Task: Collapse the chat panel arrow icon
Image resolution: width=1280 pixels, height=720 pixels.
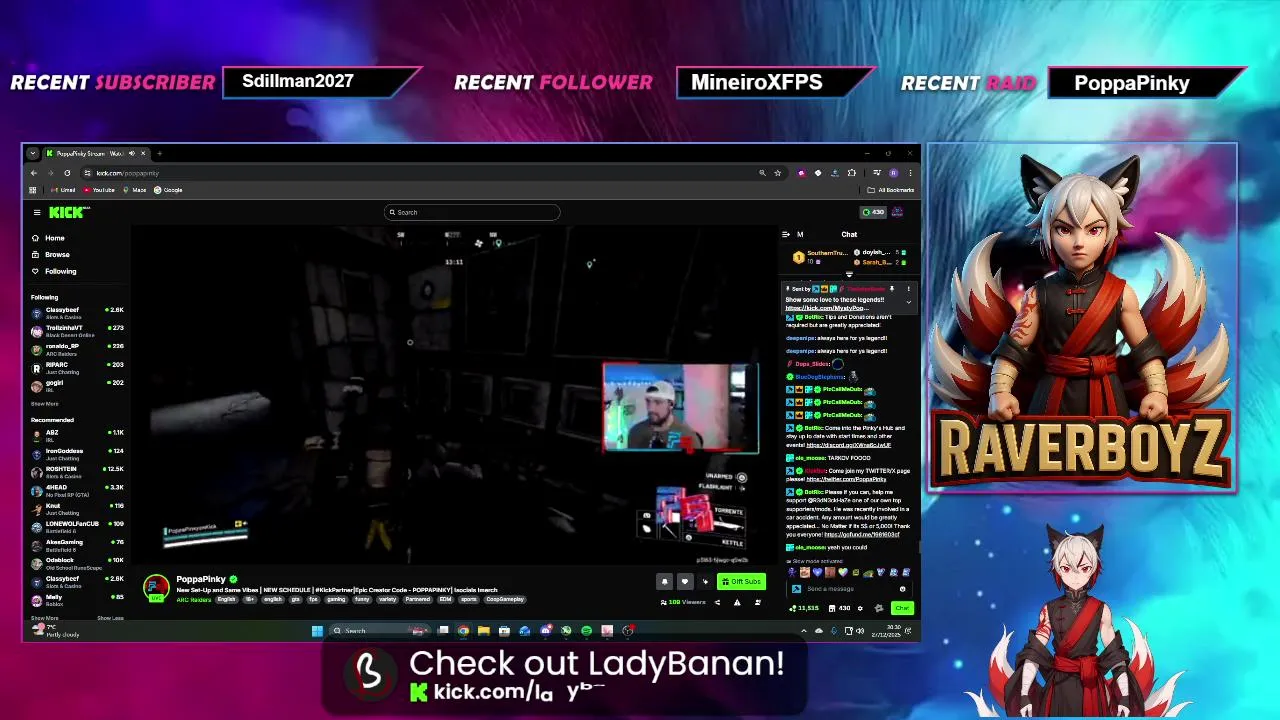Action: [x=785, y=234]
